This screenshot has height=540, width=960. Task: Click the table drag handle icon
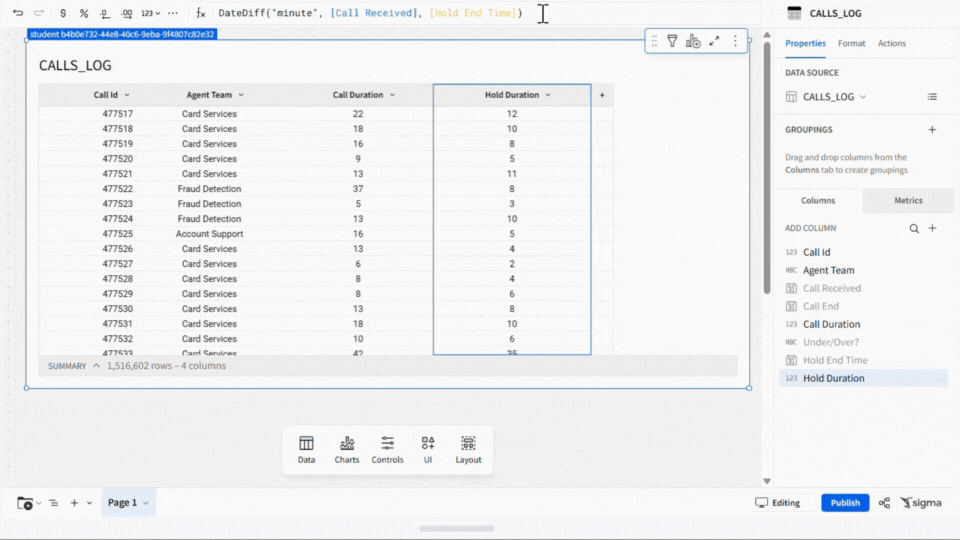point(654,41)
